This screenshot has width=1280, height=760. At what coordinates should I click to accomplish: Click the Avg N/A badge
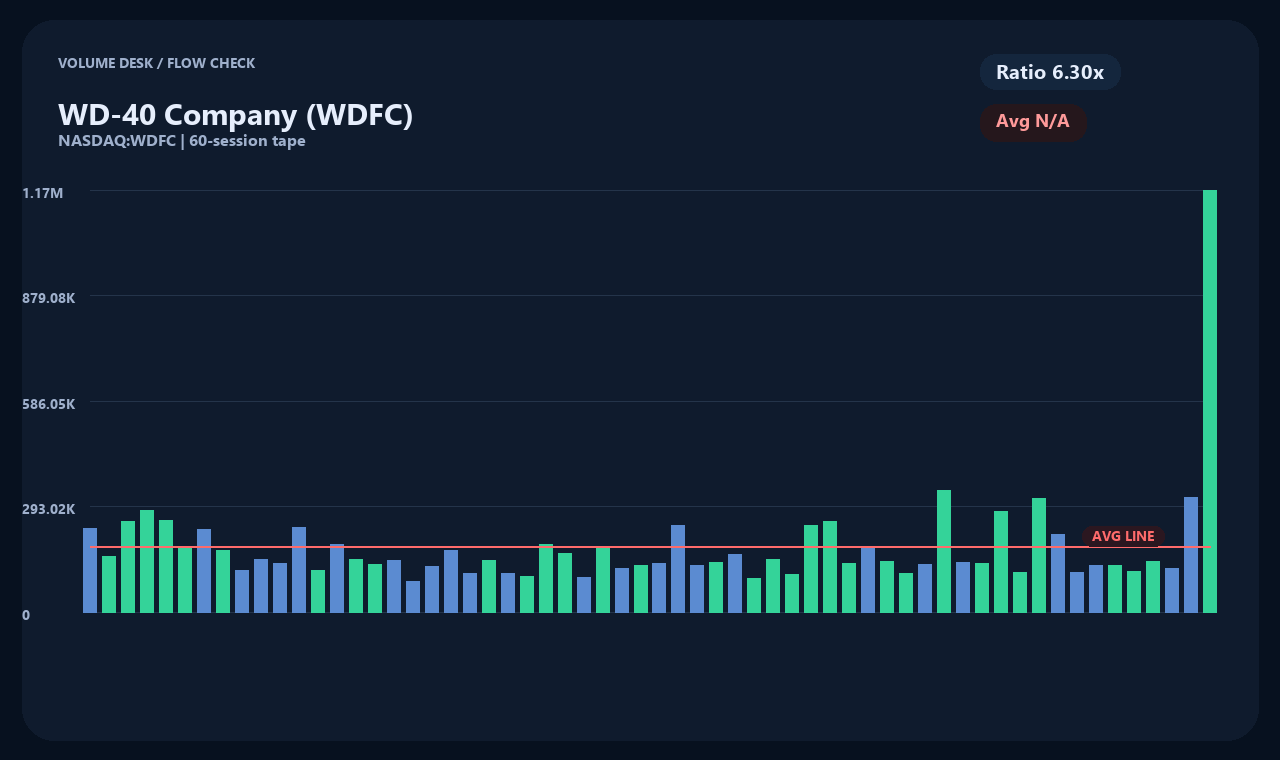point(1033,122)
